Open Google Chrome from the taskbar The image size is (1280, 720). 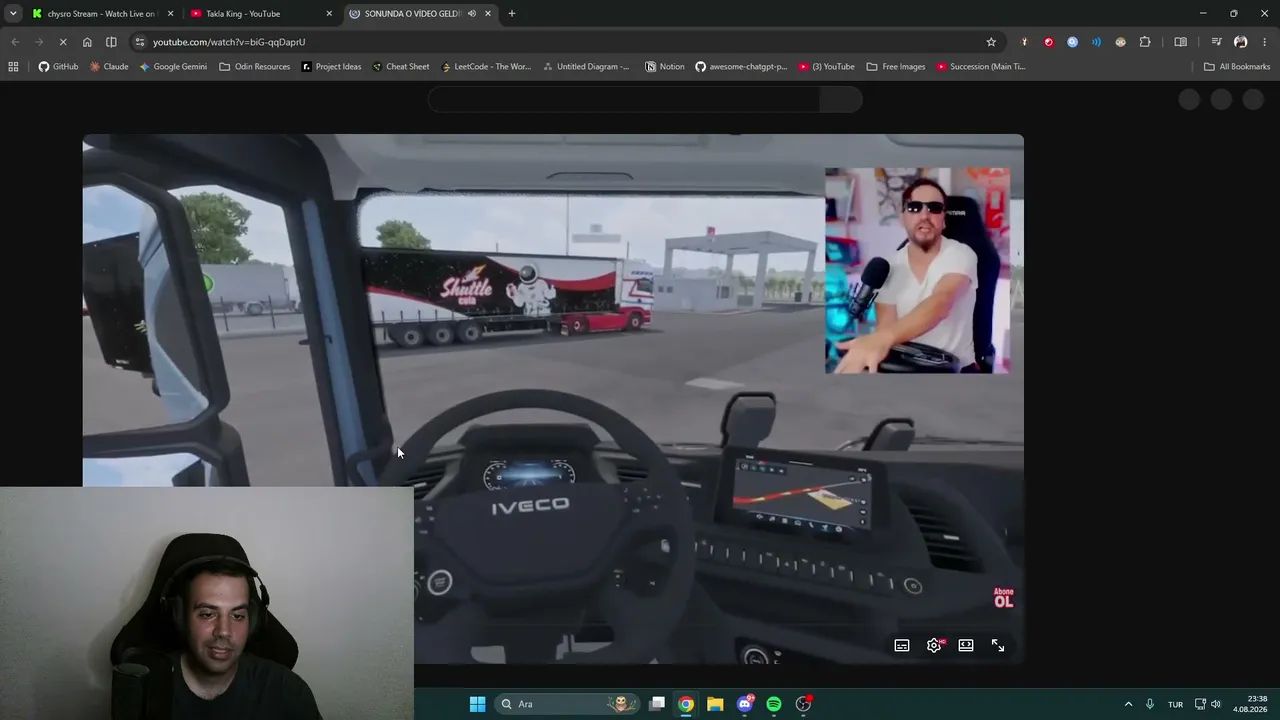686,704
